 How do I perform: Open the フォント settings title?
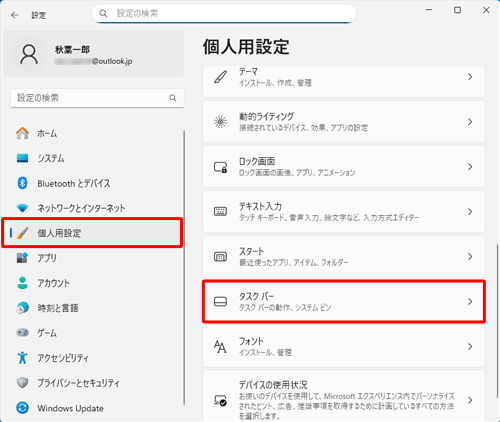click(x=251, y=341)
